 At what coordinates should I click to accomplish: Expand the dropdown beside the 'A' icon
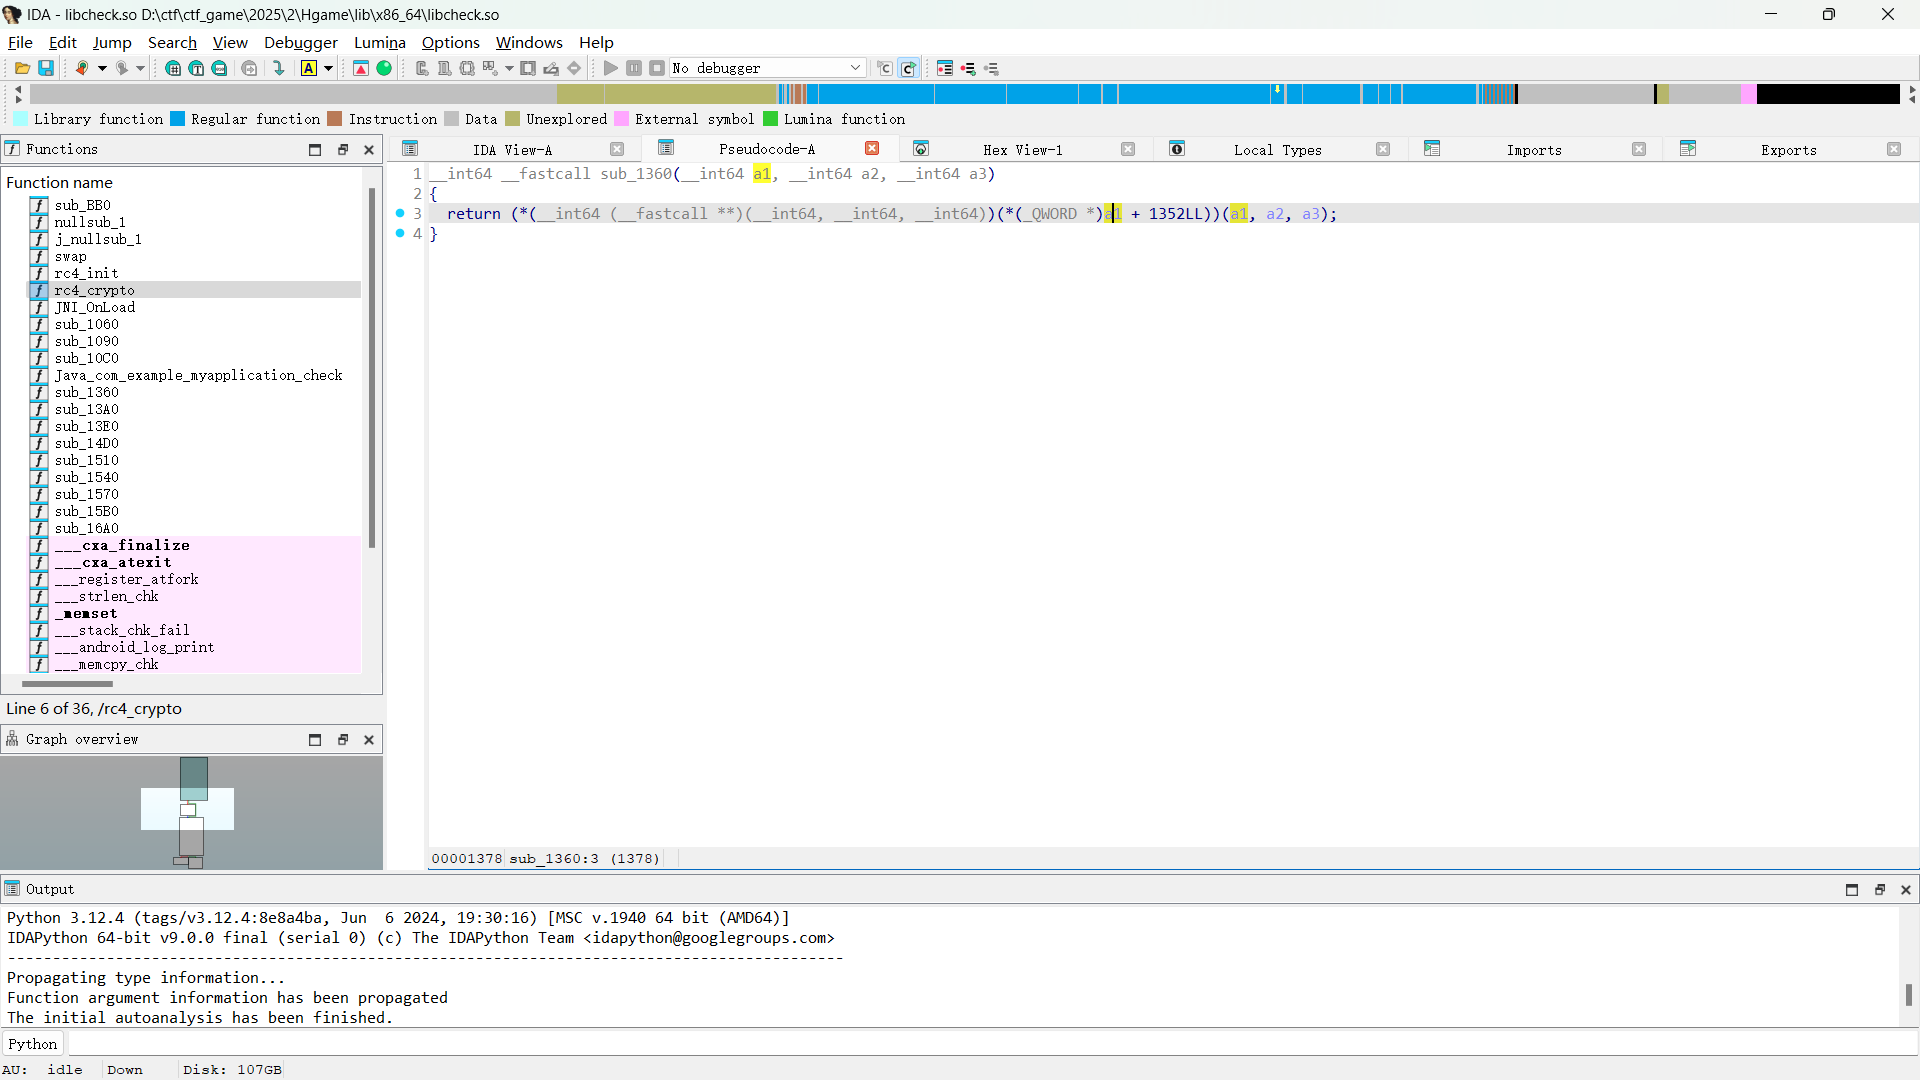pos(328,68)
